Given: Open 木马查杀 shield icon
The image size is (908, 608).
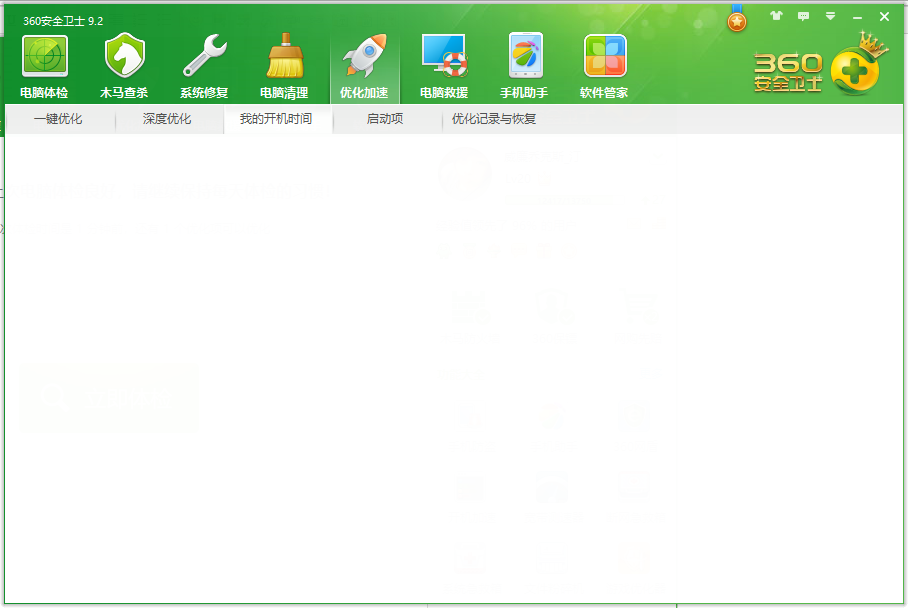Looking at the screenshot, I should 125,56.
